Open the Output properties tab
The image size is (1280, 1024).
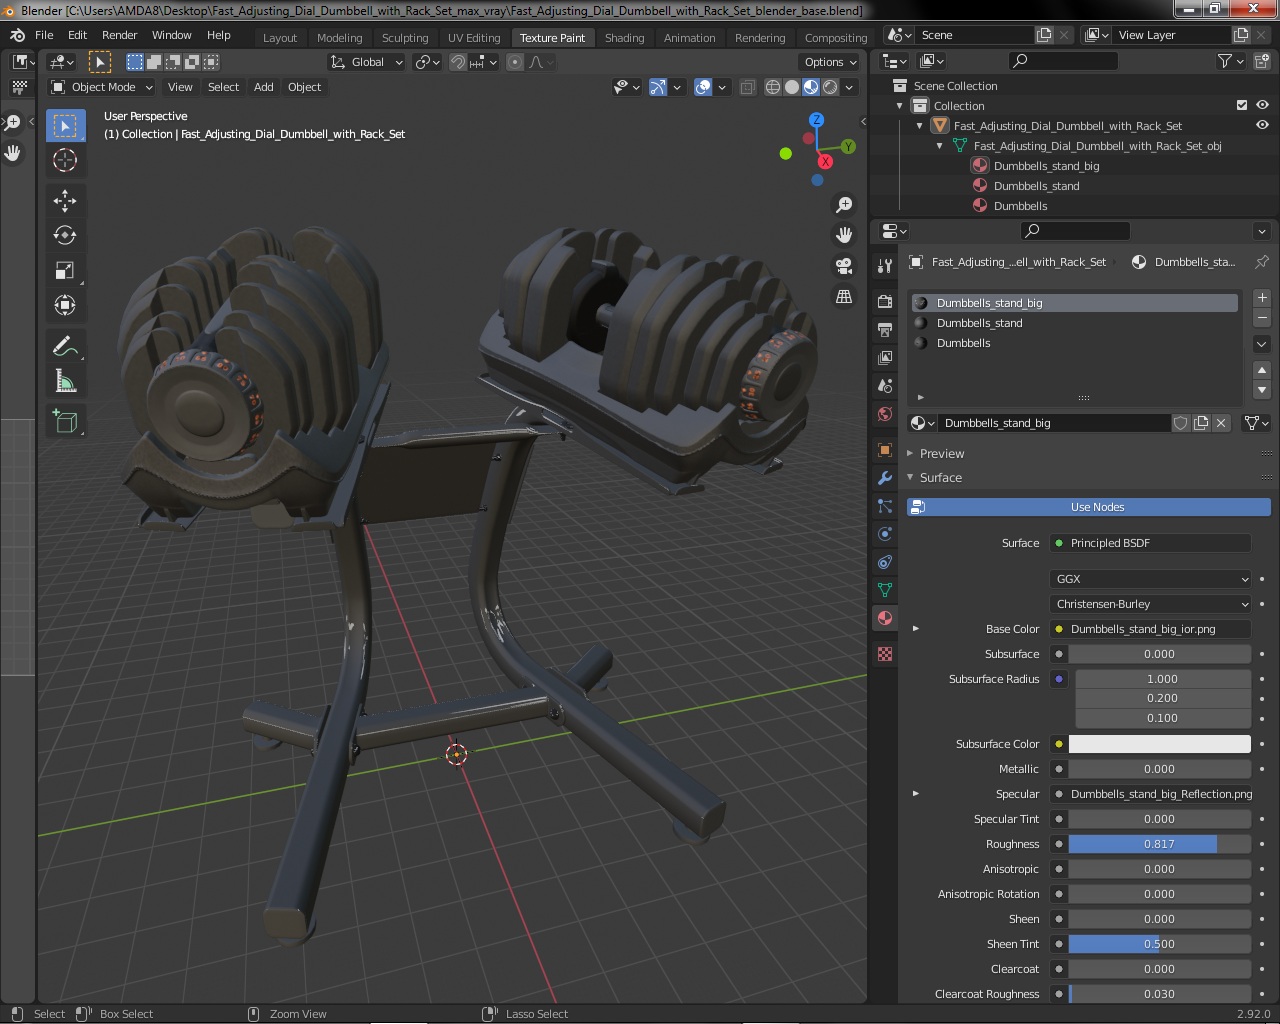pos(885,329)
